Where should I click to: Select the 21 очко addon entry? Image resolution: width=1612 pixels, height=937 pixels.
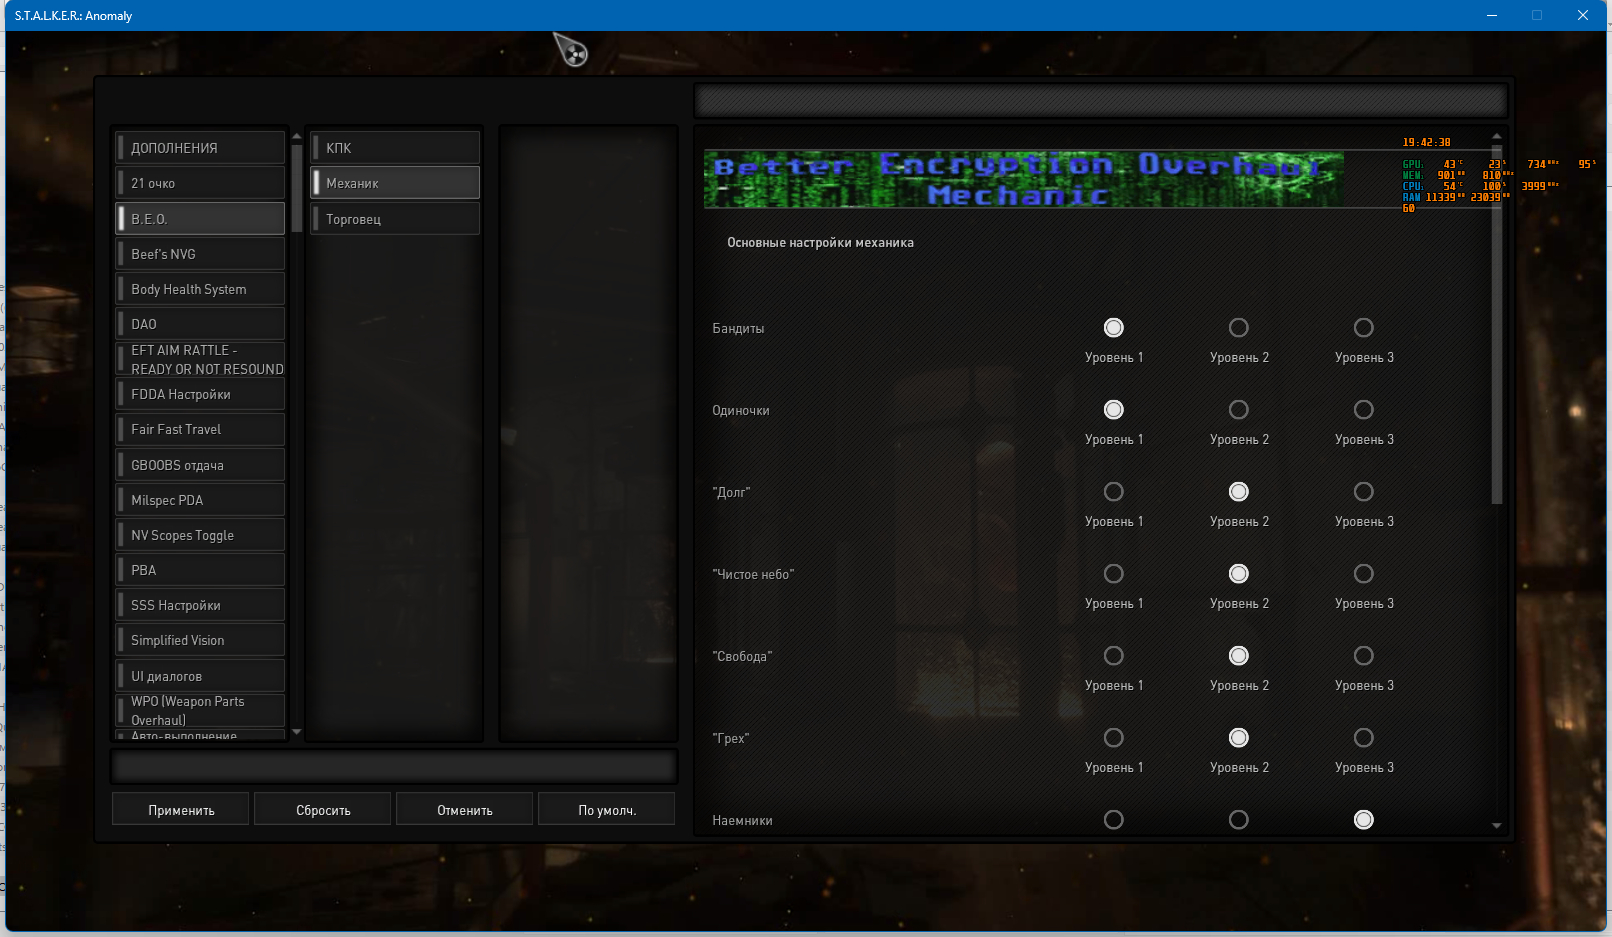pos(200,183)
